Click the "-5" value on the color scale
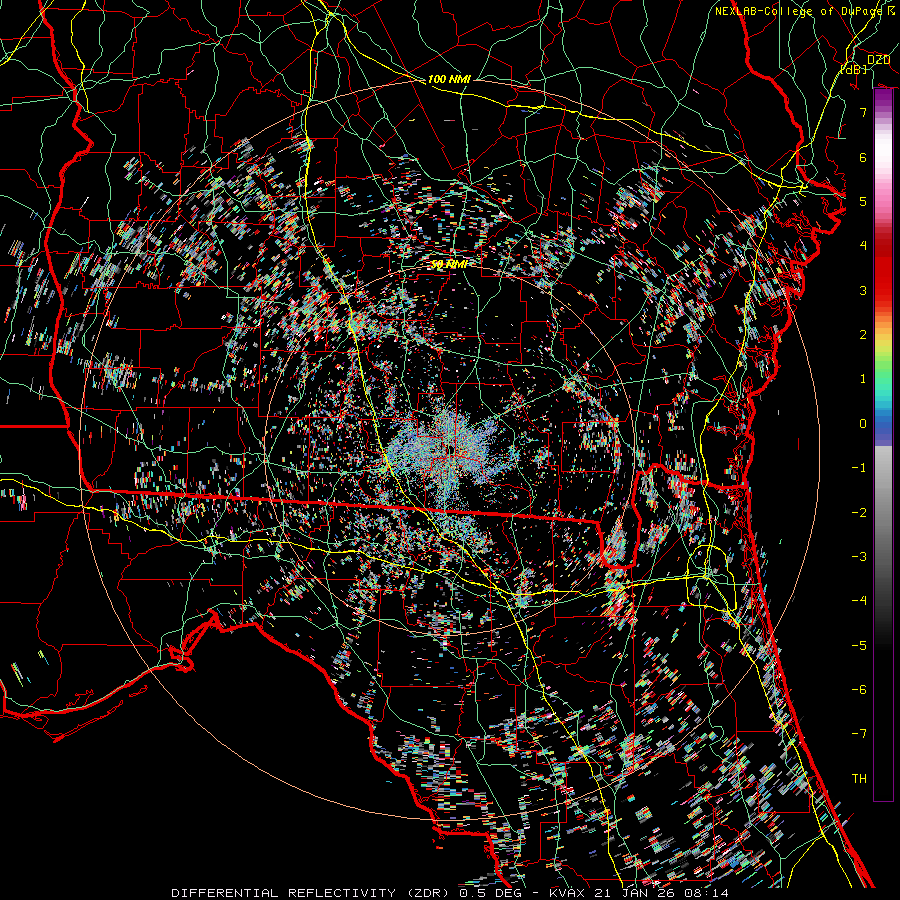This screenshot has width=900, height=900. pos(859,645)
